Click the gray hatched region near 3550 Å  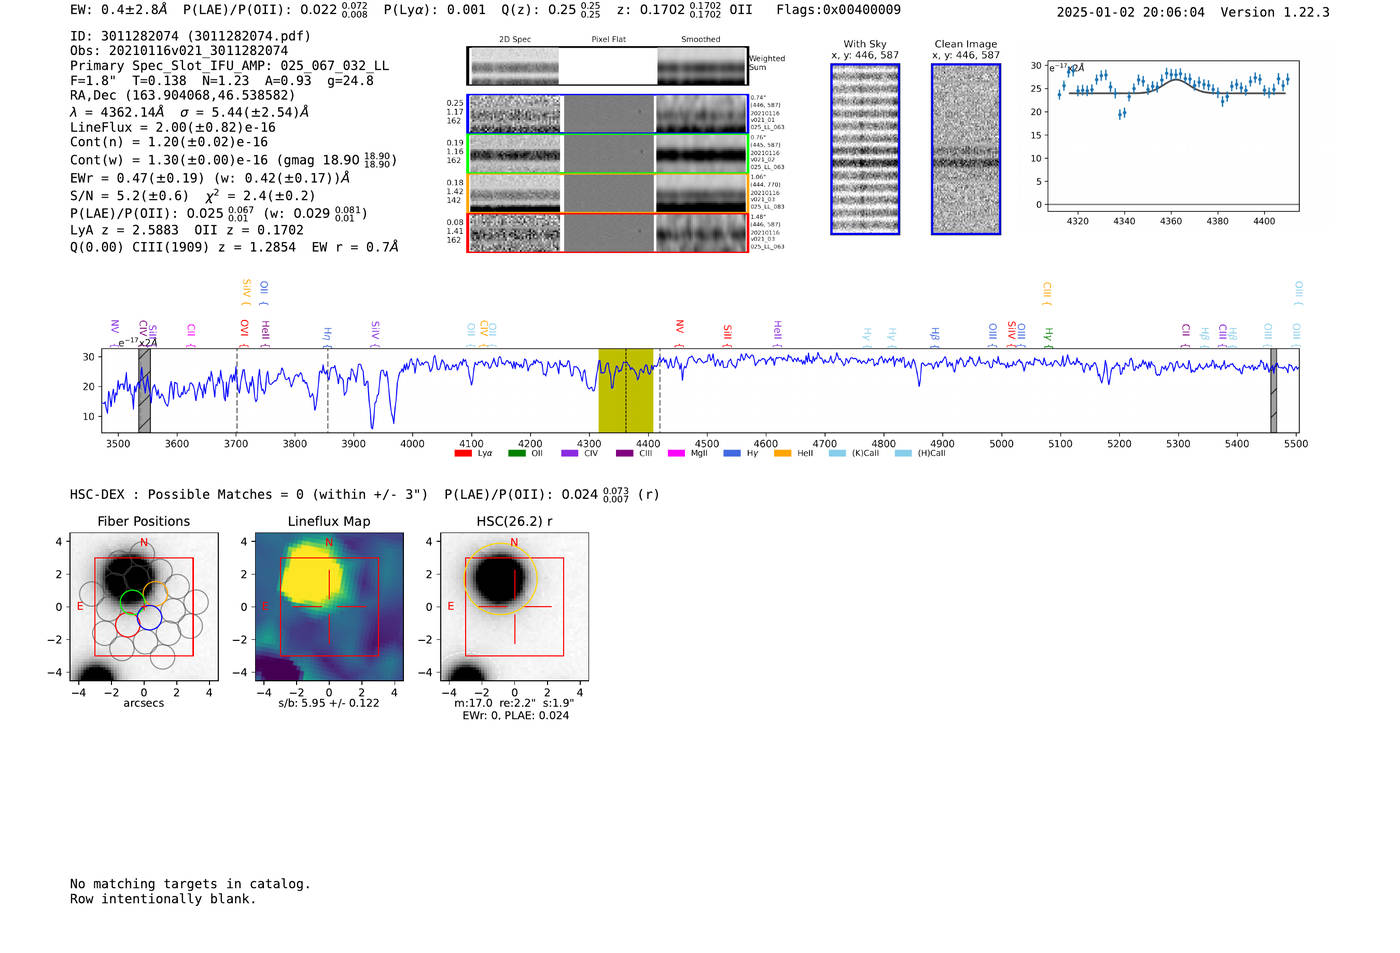click(144, 390)
